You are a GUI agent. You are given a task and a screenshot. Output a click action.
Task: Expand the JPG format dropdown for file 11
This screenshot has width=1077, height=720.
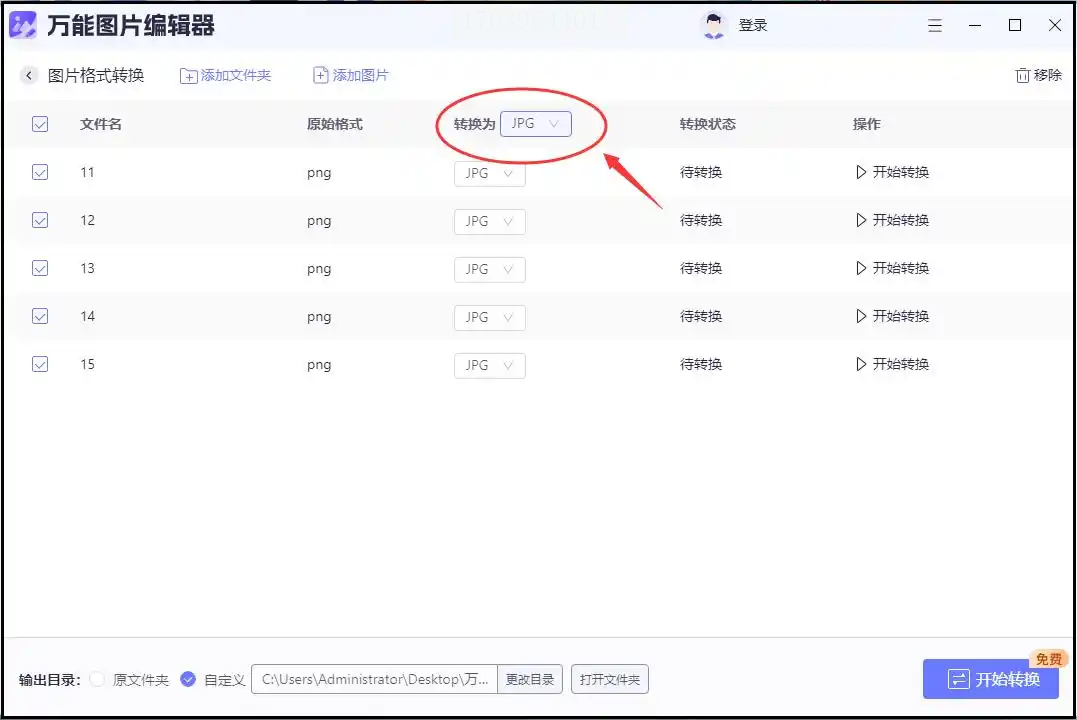point(490,174)
